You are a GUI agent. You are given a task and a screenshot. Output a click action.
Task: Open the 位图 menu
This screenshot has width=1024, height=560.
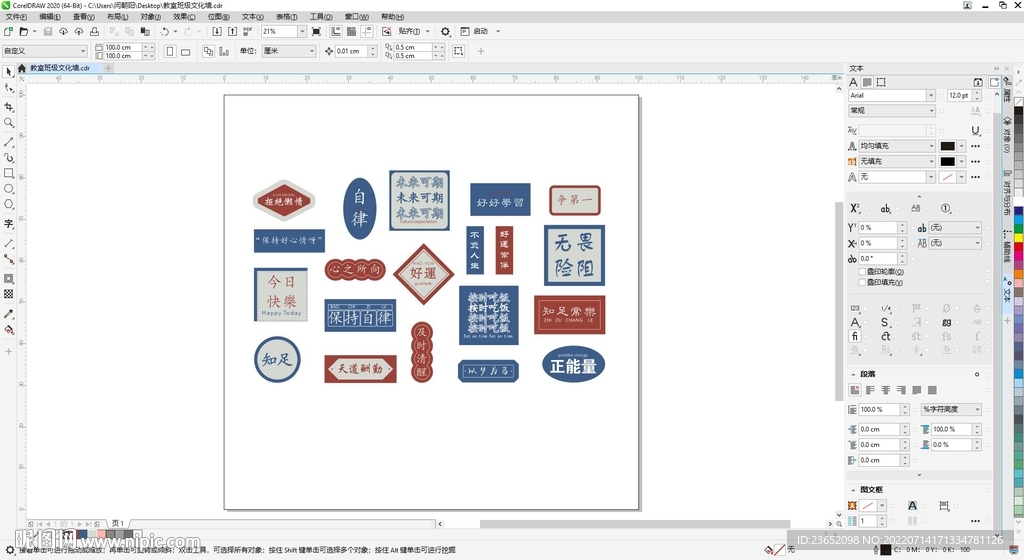coord(218,17)
